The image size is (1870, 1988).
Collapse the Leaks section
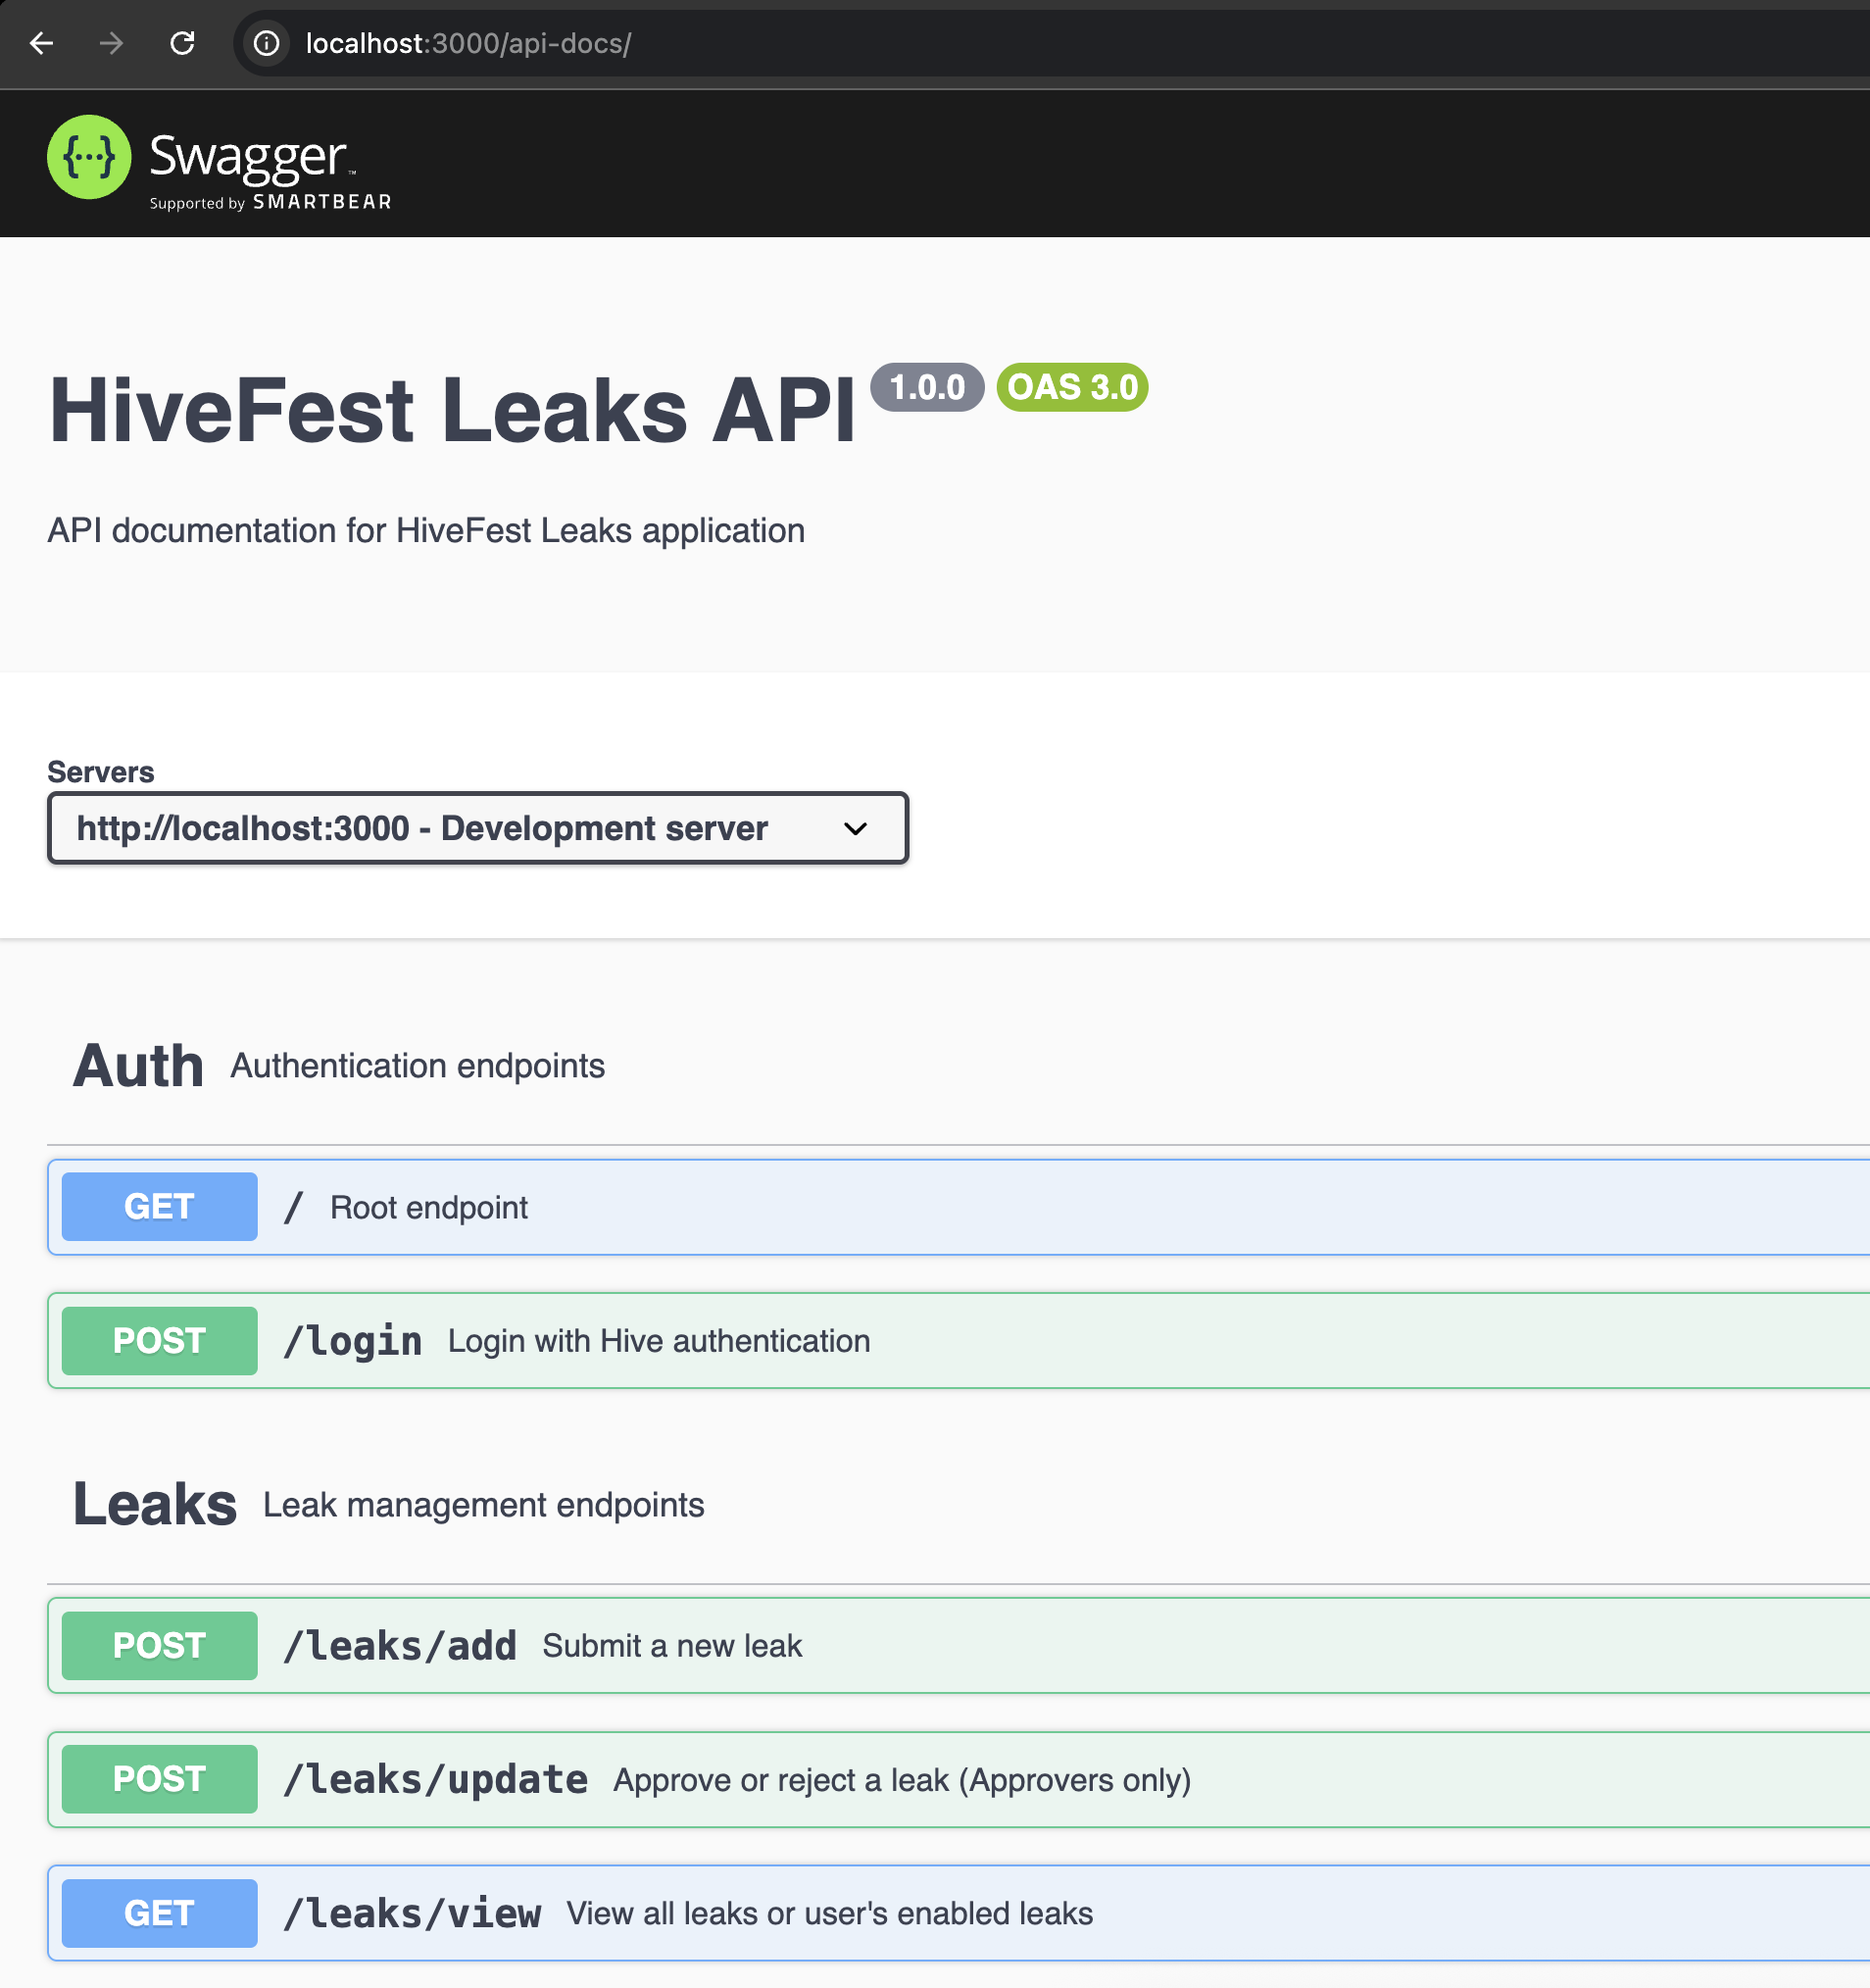154,1504
